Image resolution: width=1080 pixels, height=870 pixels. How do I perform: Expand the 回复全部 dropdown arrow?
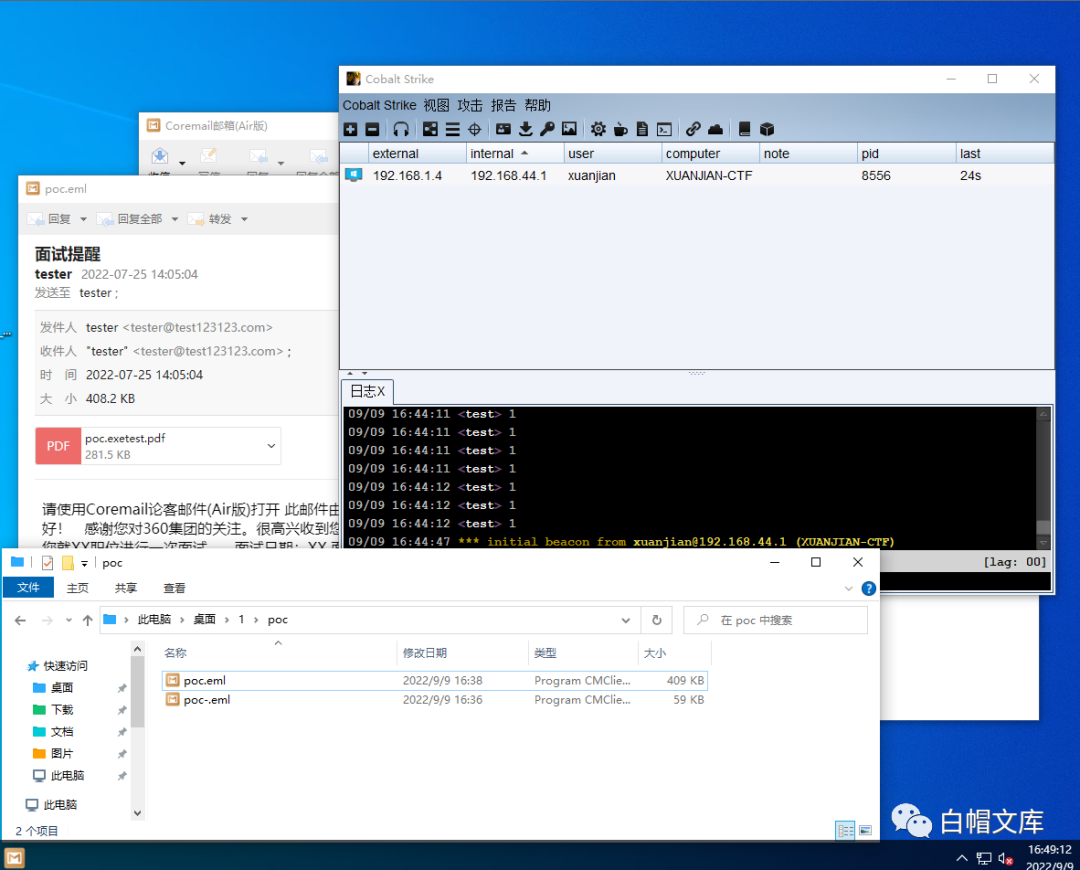tap(174, 219)
